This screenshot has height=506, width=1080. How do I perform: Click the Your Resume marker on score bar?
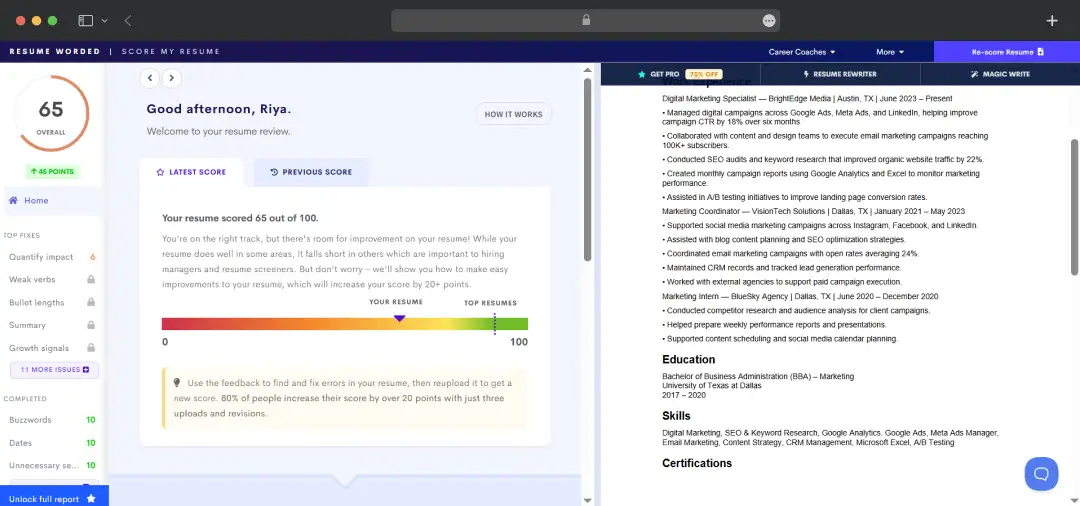point(399,318)
